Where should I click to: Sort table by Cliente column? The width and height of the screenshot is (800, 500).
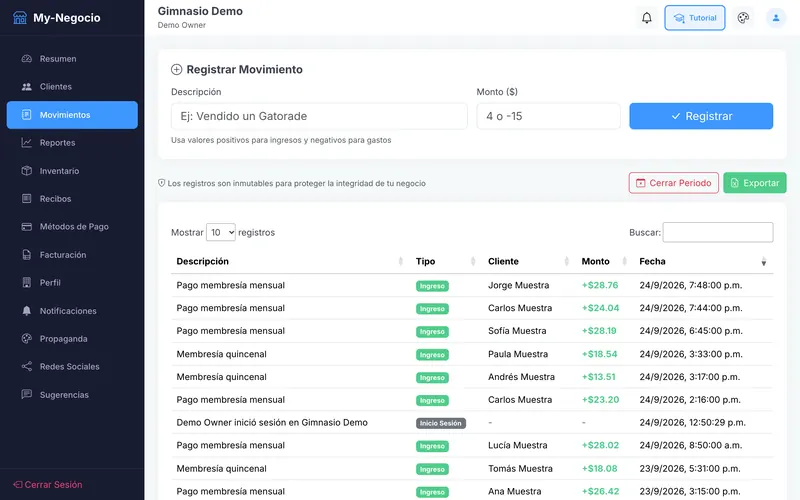[529, 261]
